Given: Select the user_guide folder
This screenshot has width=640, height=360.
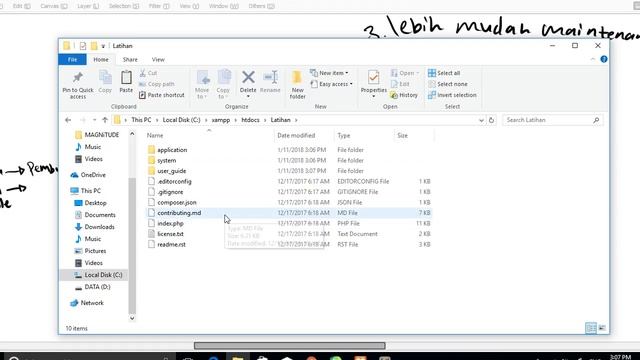Looking at the screenshot, I should [171, 171].
